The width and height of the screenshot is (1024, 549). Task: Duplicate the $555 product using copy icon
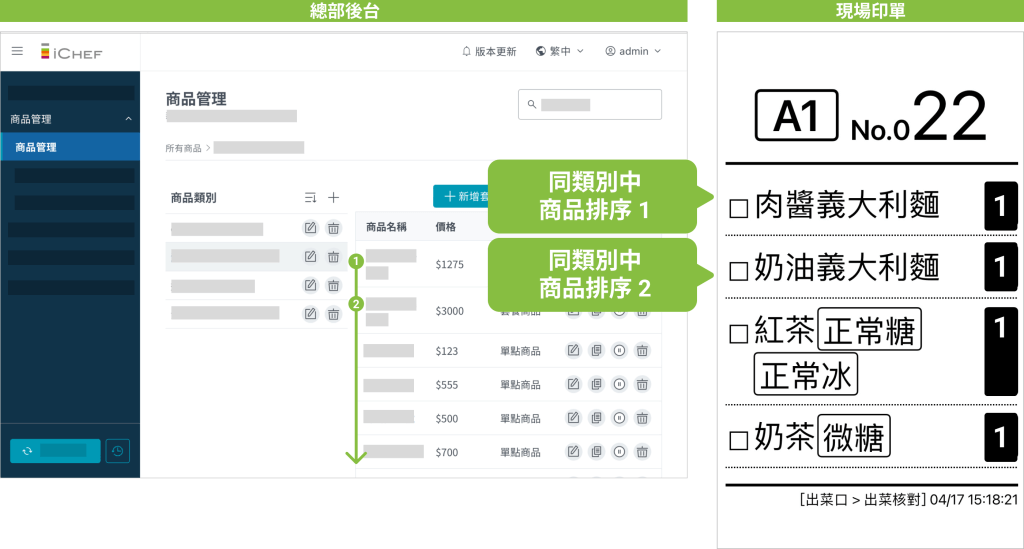click(x=596, y=384)
